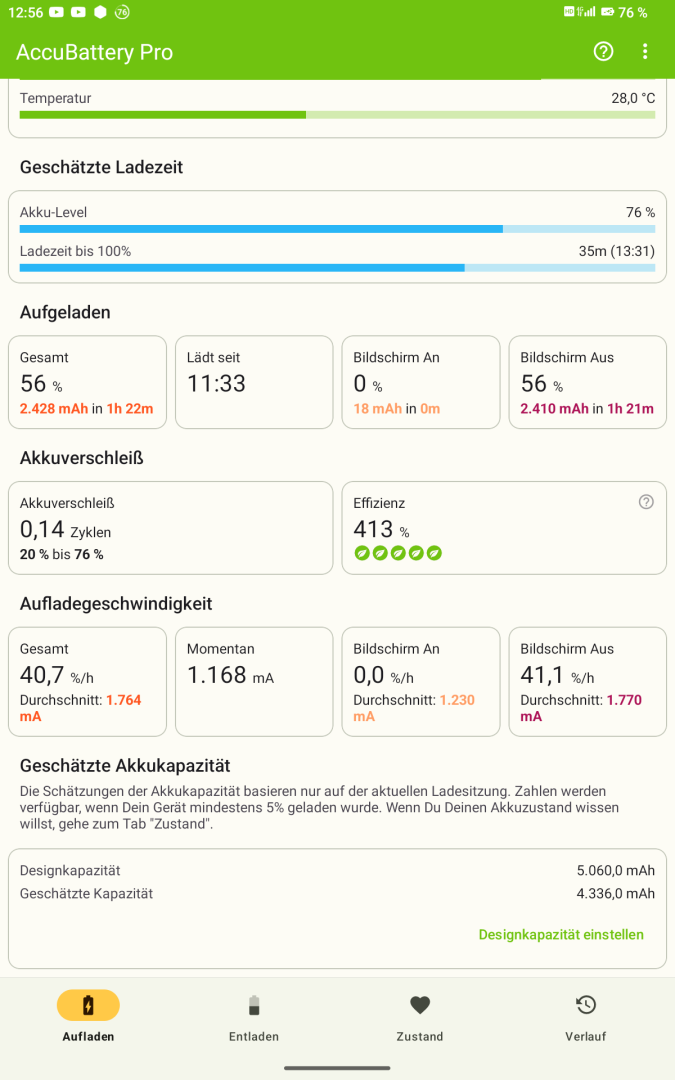Tap the Temperatur progress bar

(x=338, y=115)
